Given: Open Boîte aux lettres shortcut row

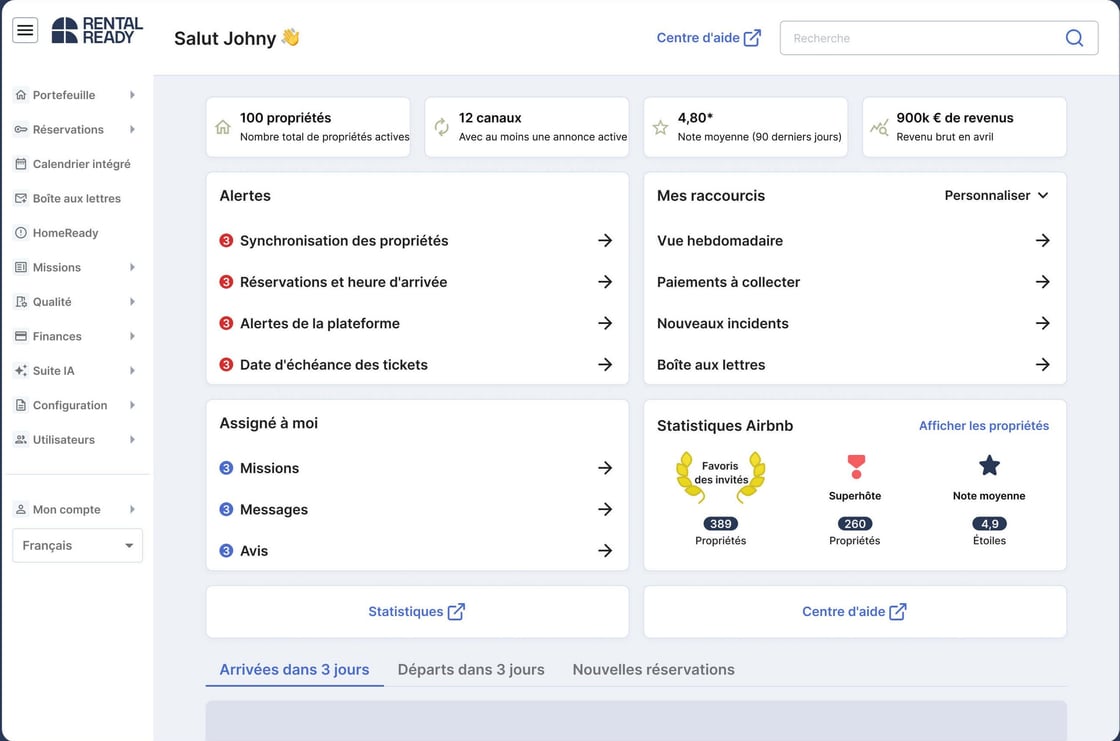Looking at the screenshot, I should 854,364.
